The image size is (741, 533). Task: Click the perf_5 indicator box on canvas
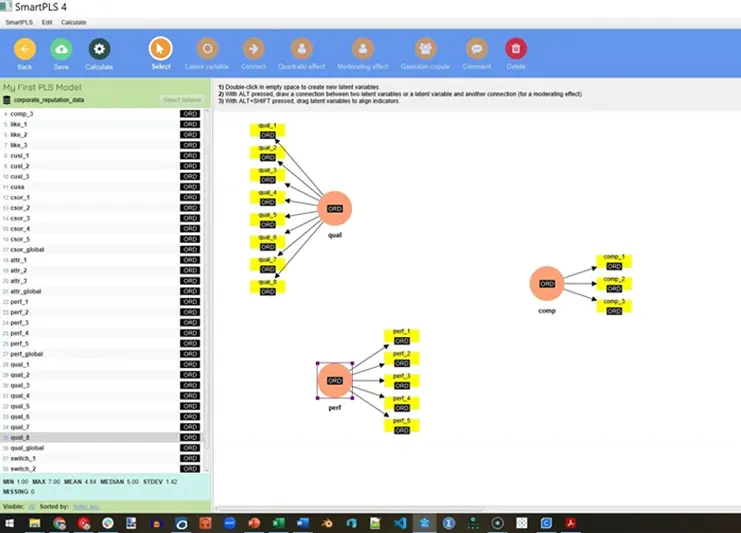coord(402,426)
